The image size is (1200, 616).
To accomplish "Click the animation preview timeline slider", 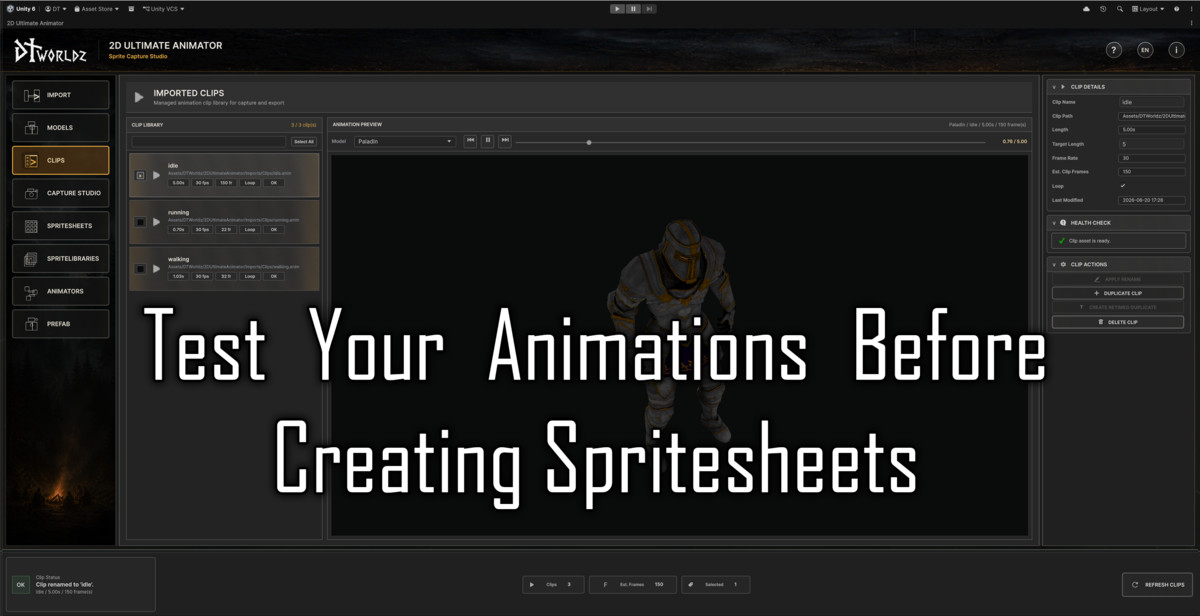I will tap(751, 142).
